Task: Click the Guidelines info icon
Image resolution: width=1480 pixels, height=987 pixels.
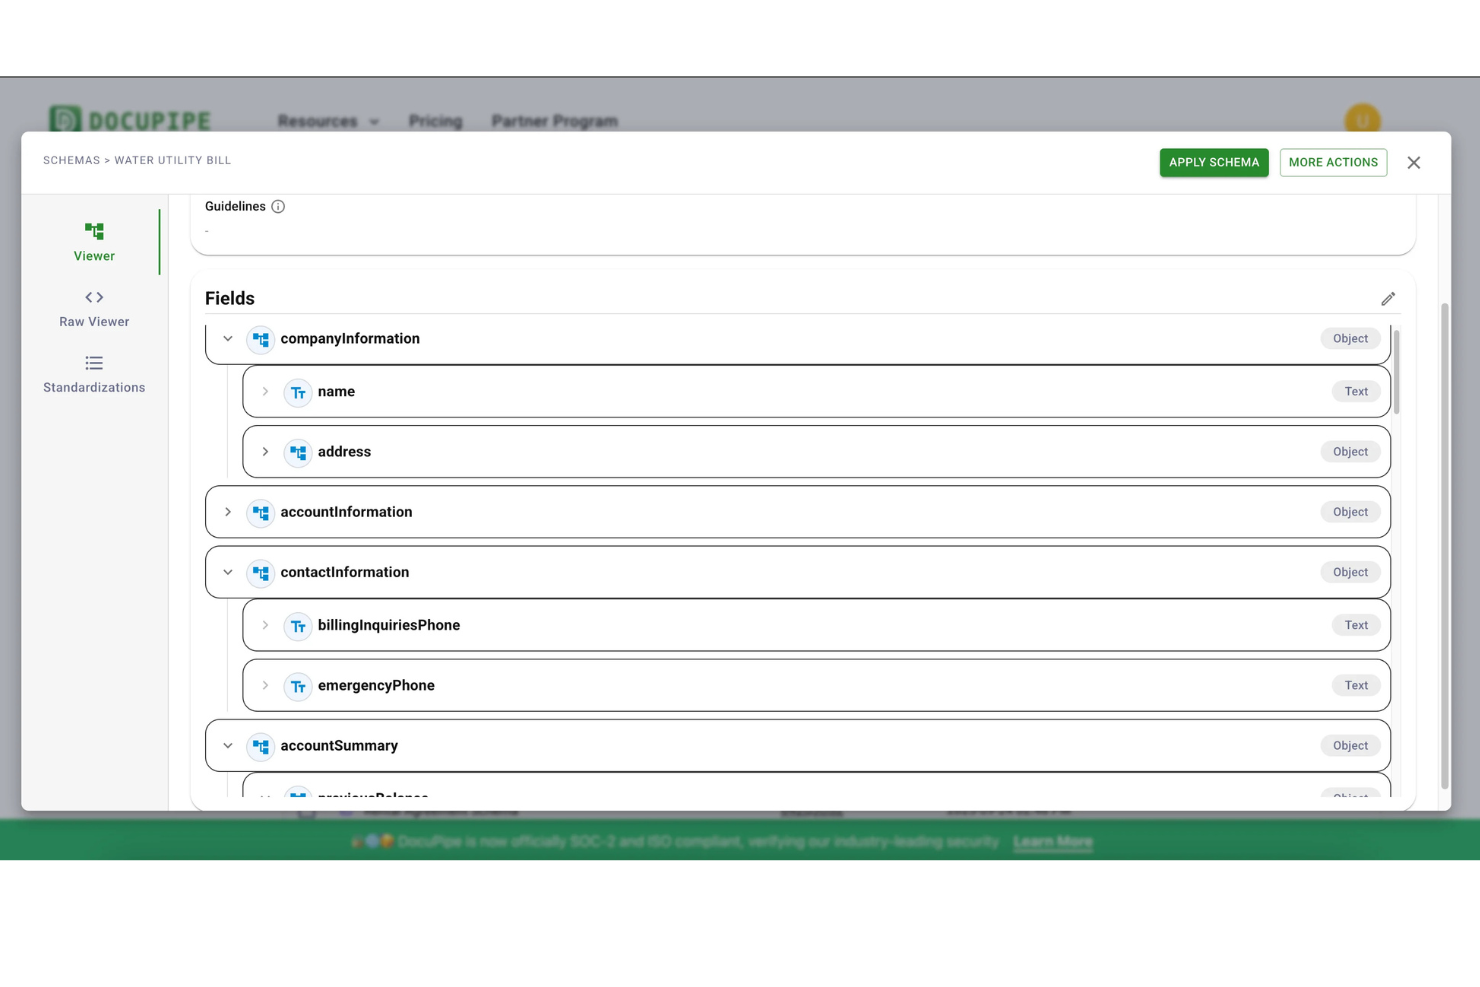Action: pos(278,206)
